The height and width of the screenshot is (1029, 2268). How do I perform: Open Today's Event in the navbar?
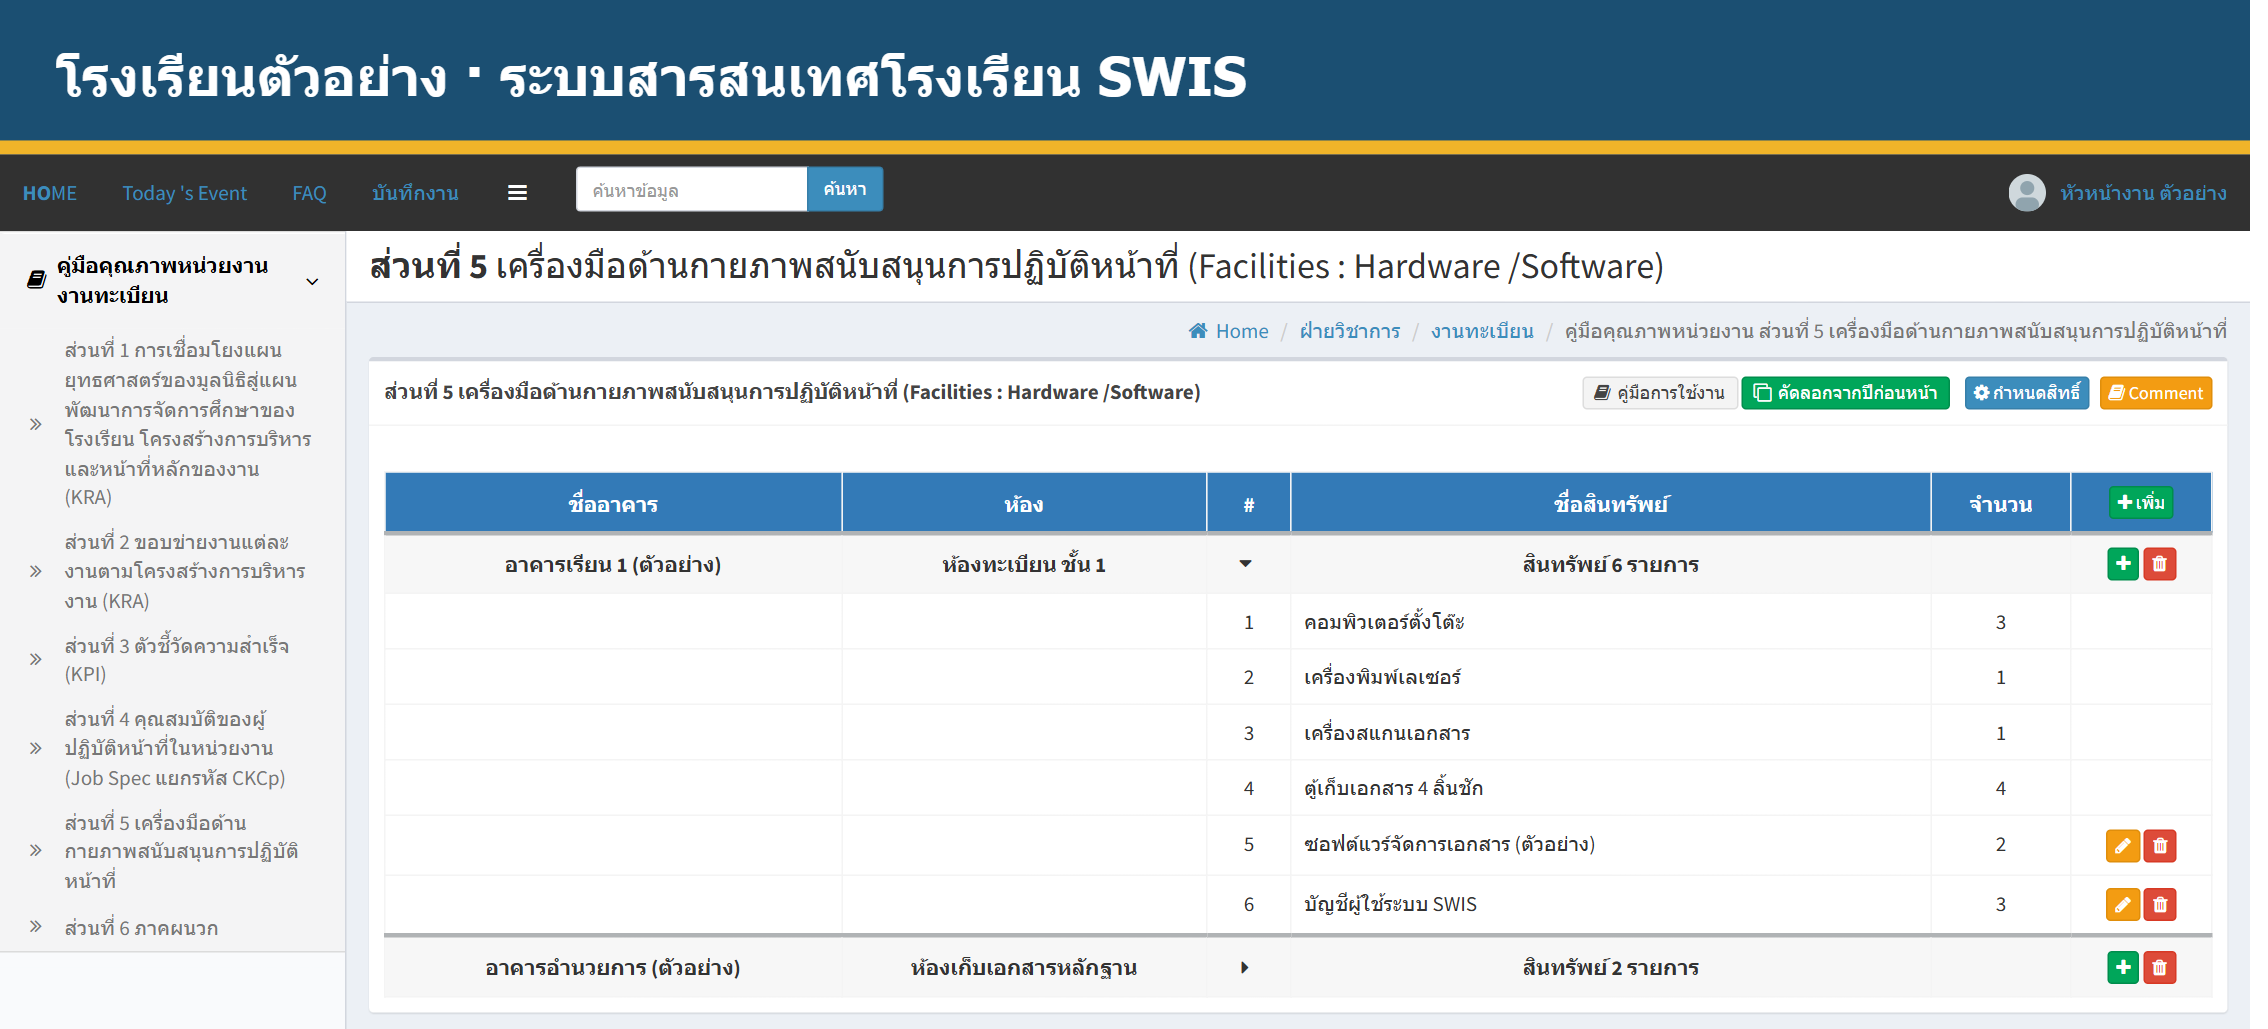[x=184, y=193]
